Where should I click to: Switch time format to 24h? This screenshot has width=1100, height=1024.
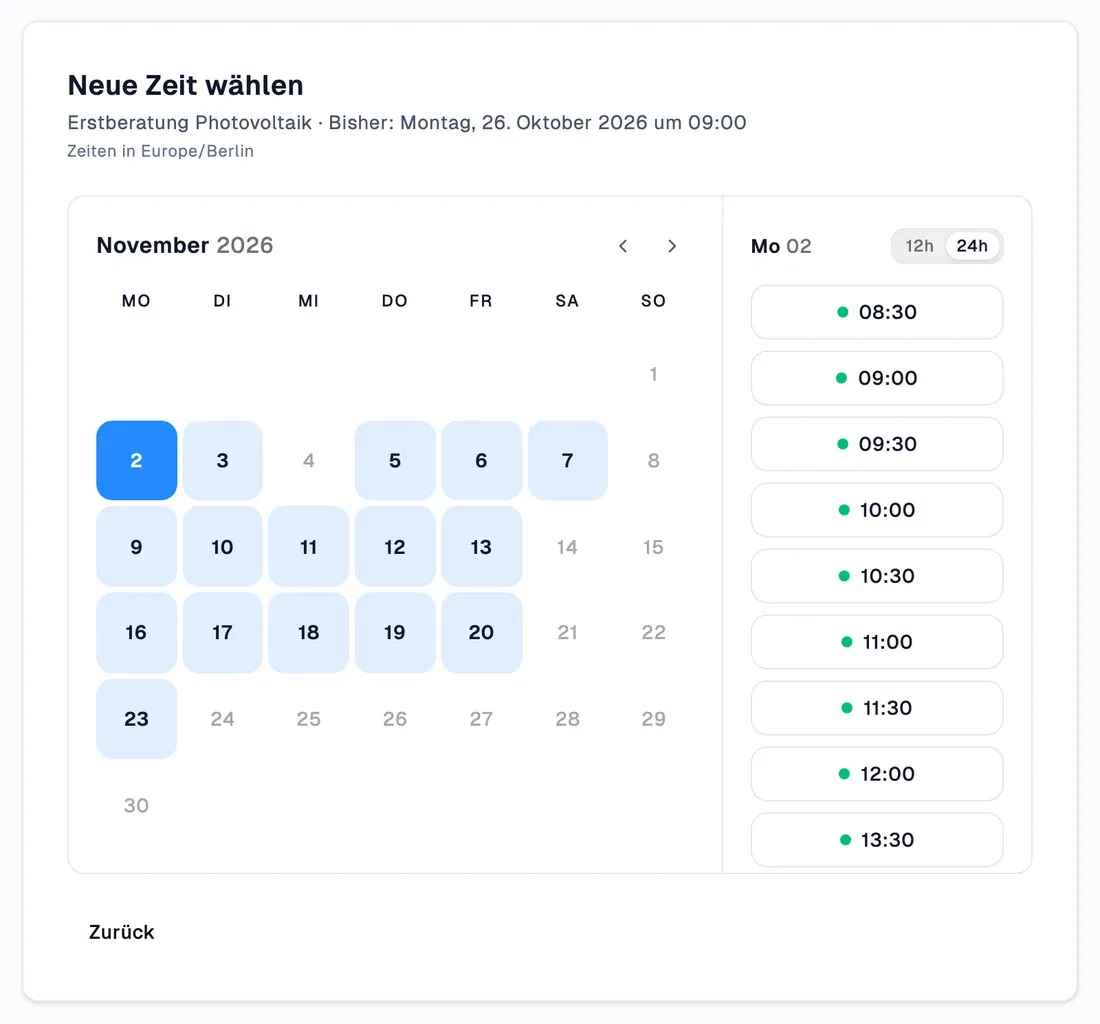(x=972, y=246)
